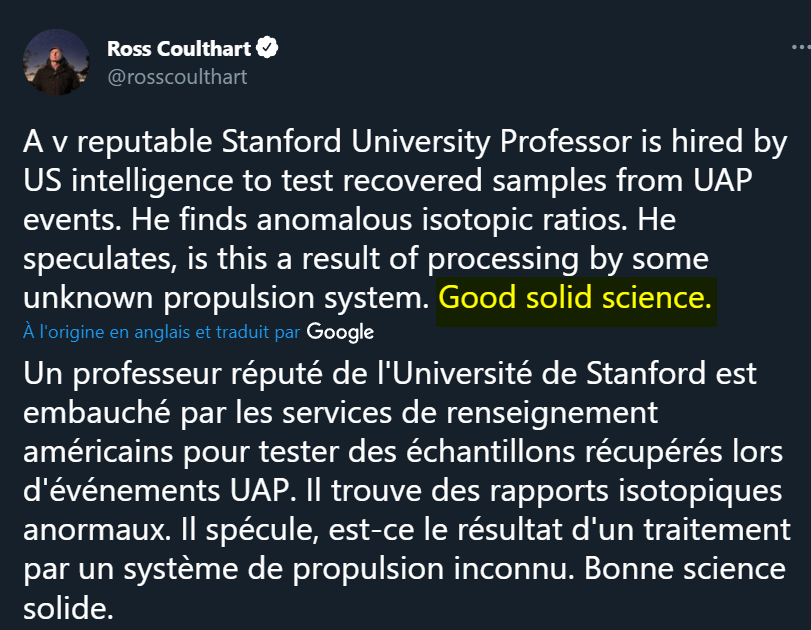811x630 pixels.
Task: Click 'unknown propulsion system' in the English tweet
Action: point(226,298)
